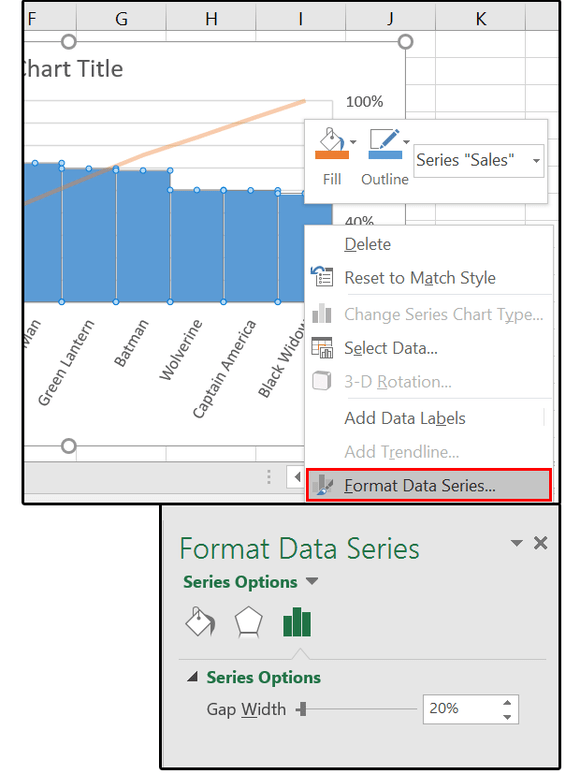Click the orange cumulative percentage line

pos(222,129)
